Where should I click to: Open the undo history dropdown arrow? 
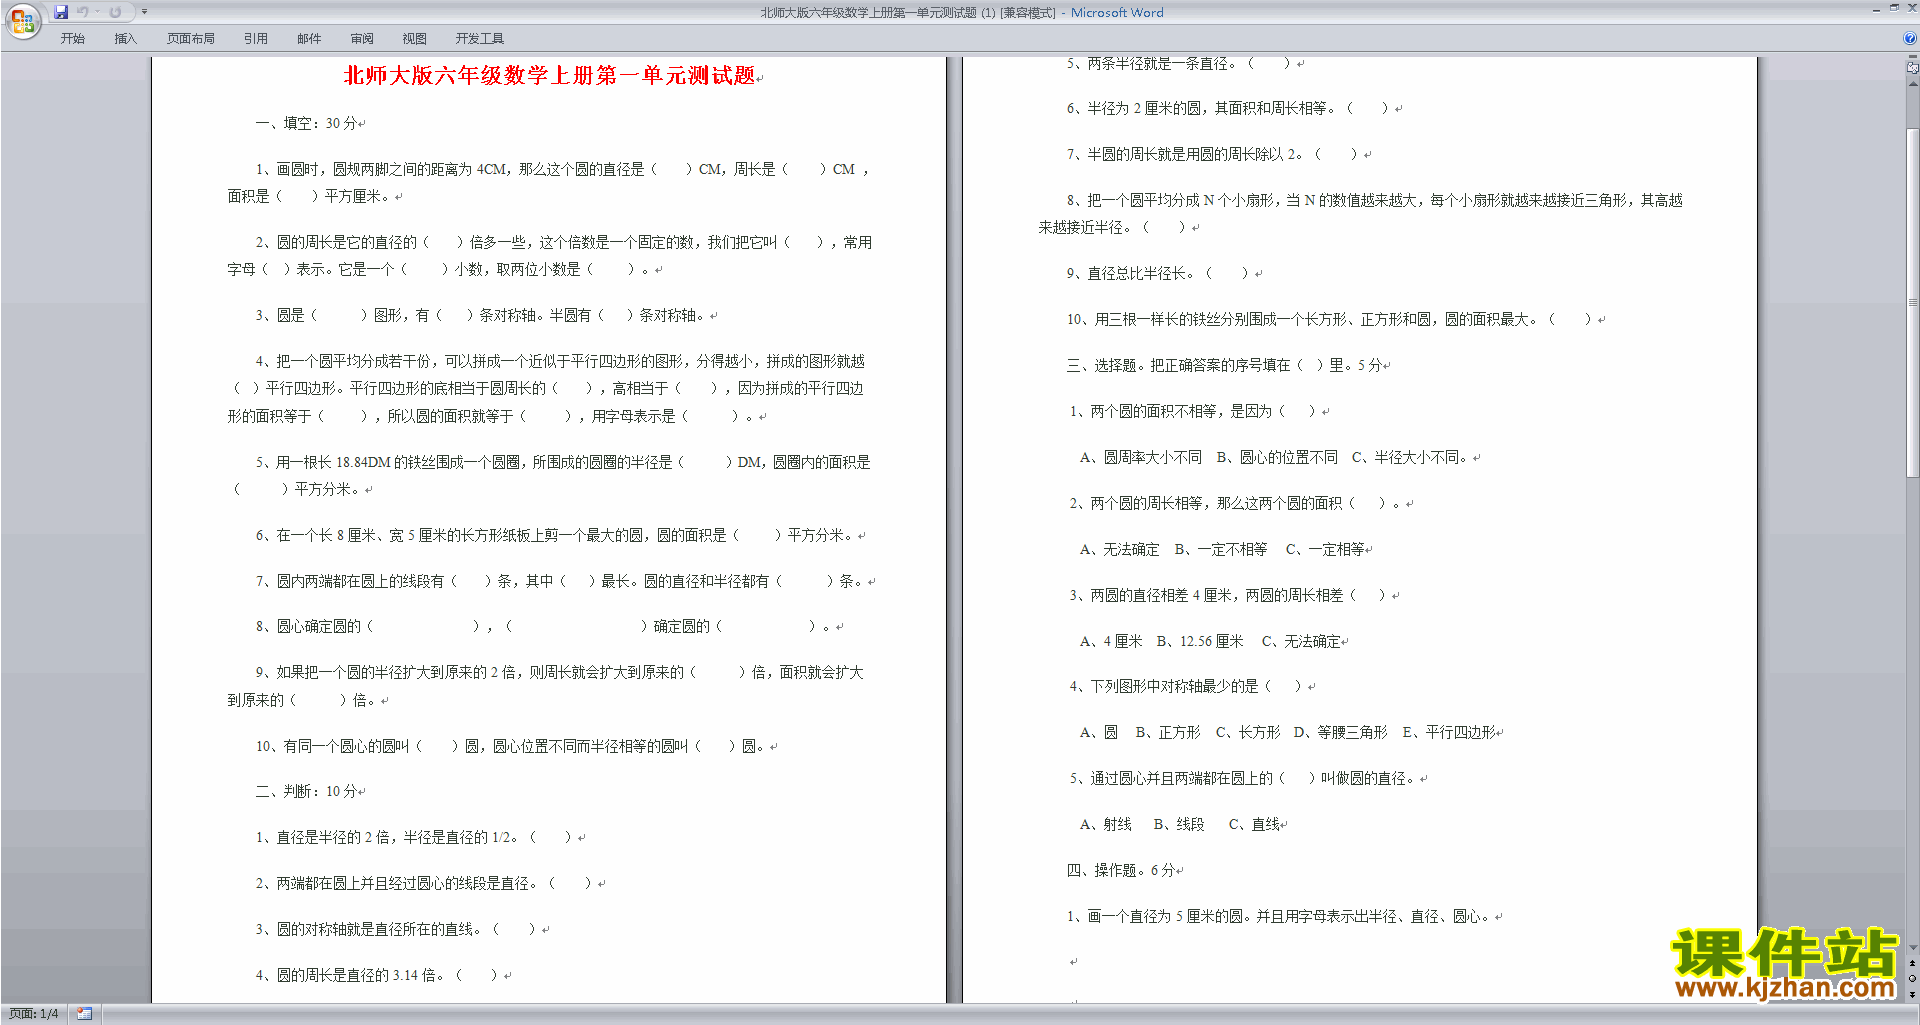(97, 12)
